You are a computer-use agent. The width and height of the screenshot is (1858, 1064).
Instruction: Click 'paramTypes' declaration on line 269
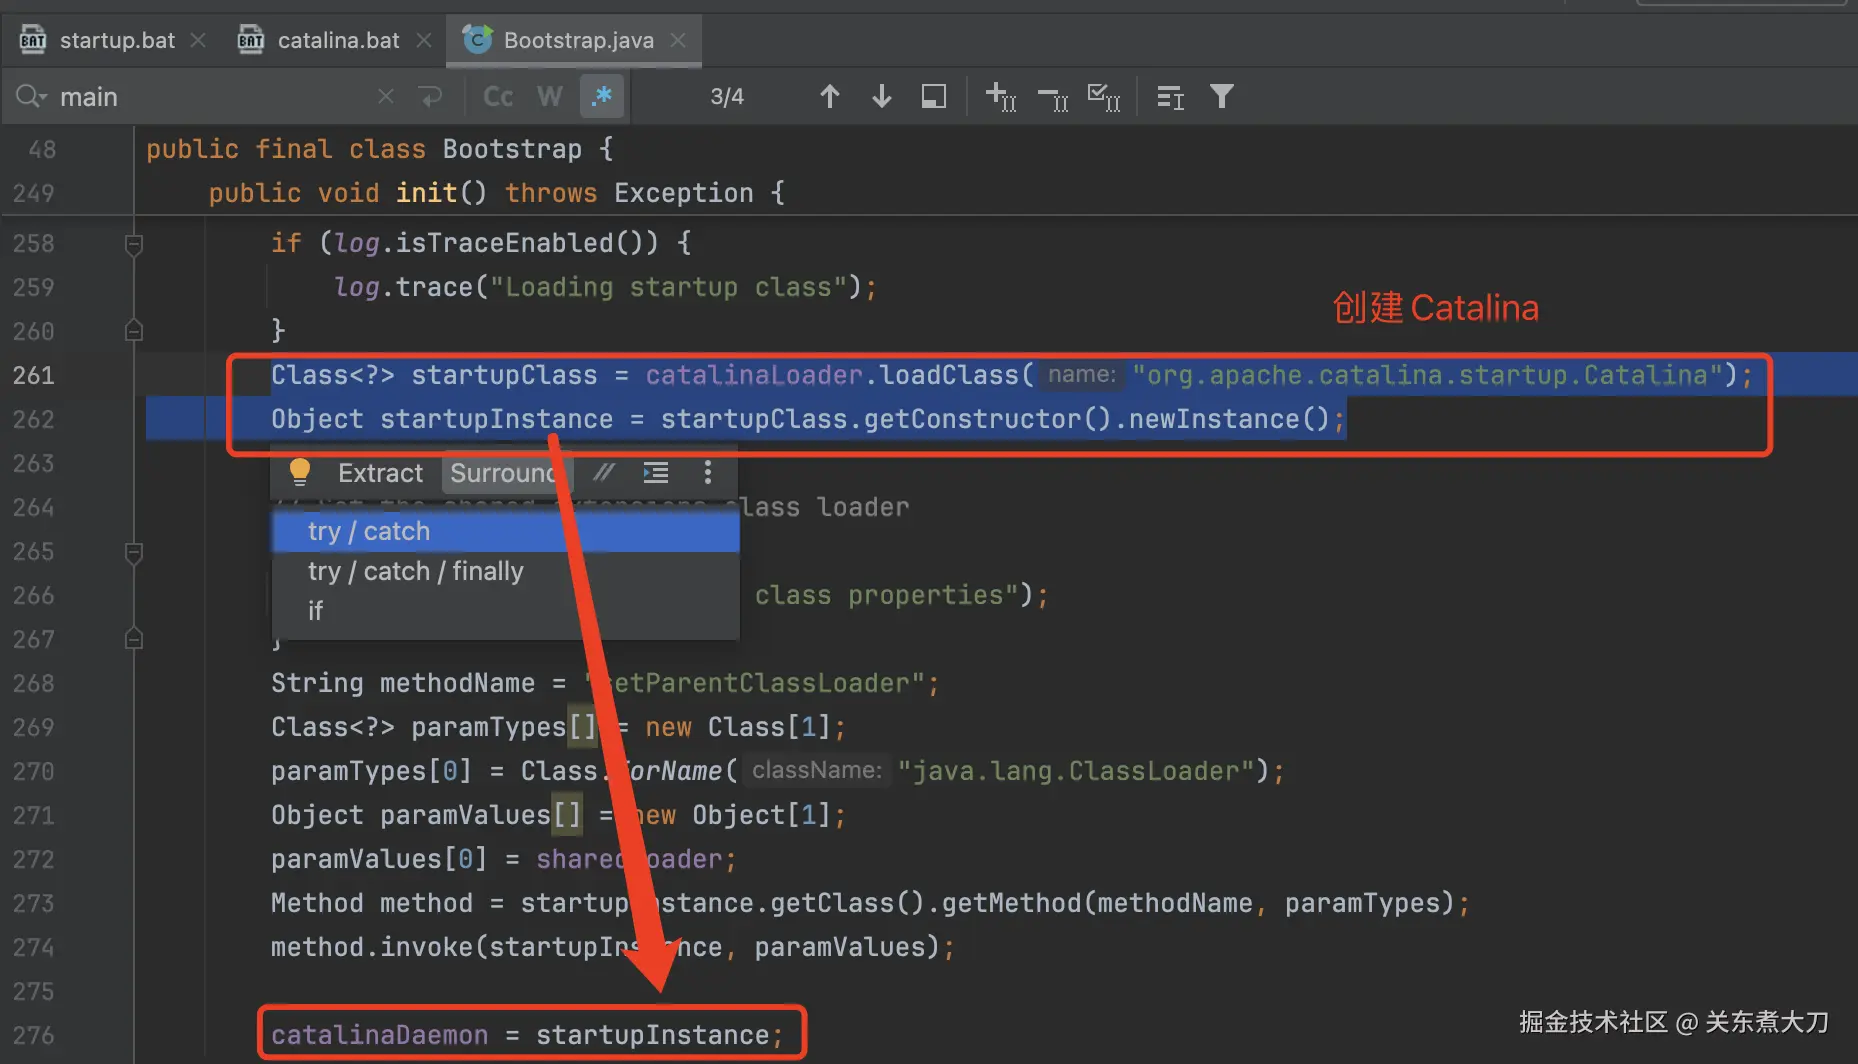click(489, 727)
